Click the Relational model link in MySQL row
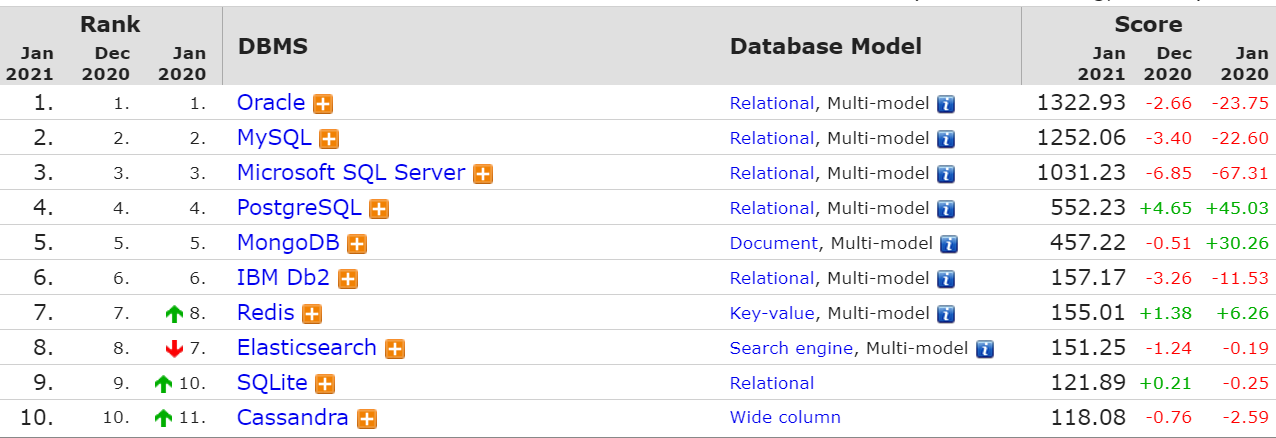Image resolution: width=1276 pixels, height=438 pixels. coord(772,138)
